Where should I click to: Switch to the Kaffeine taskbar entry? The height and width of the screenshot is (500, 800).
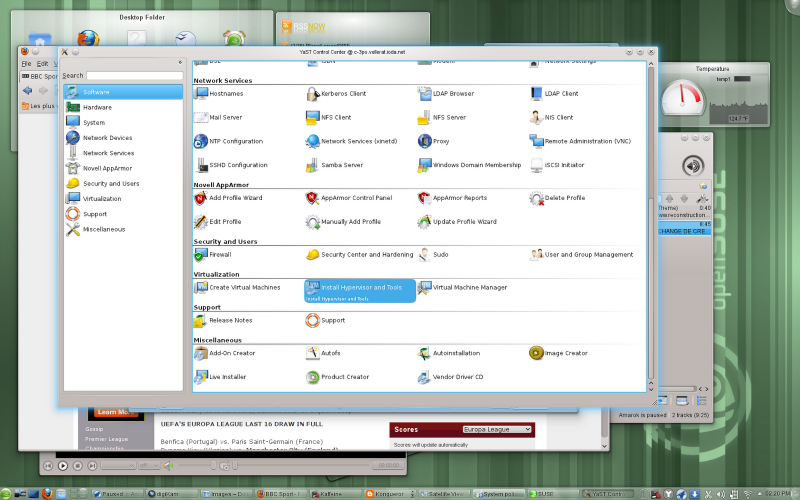click(x=335, y=493)
